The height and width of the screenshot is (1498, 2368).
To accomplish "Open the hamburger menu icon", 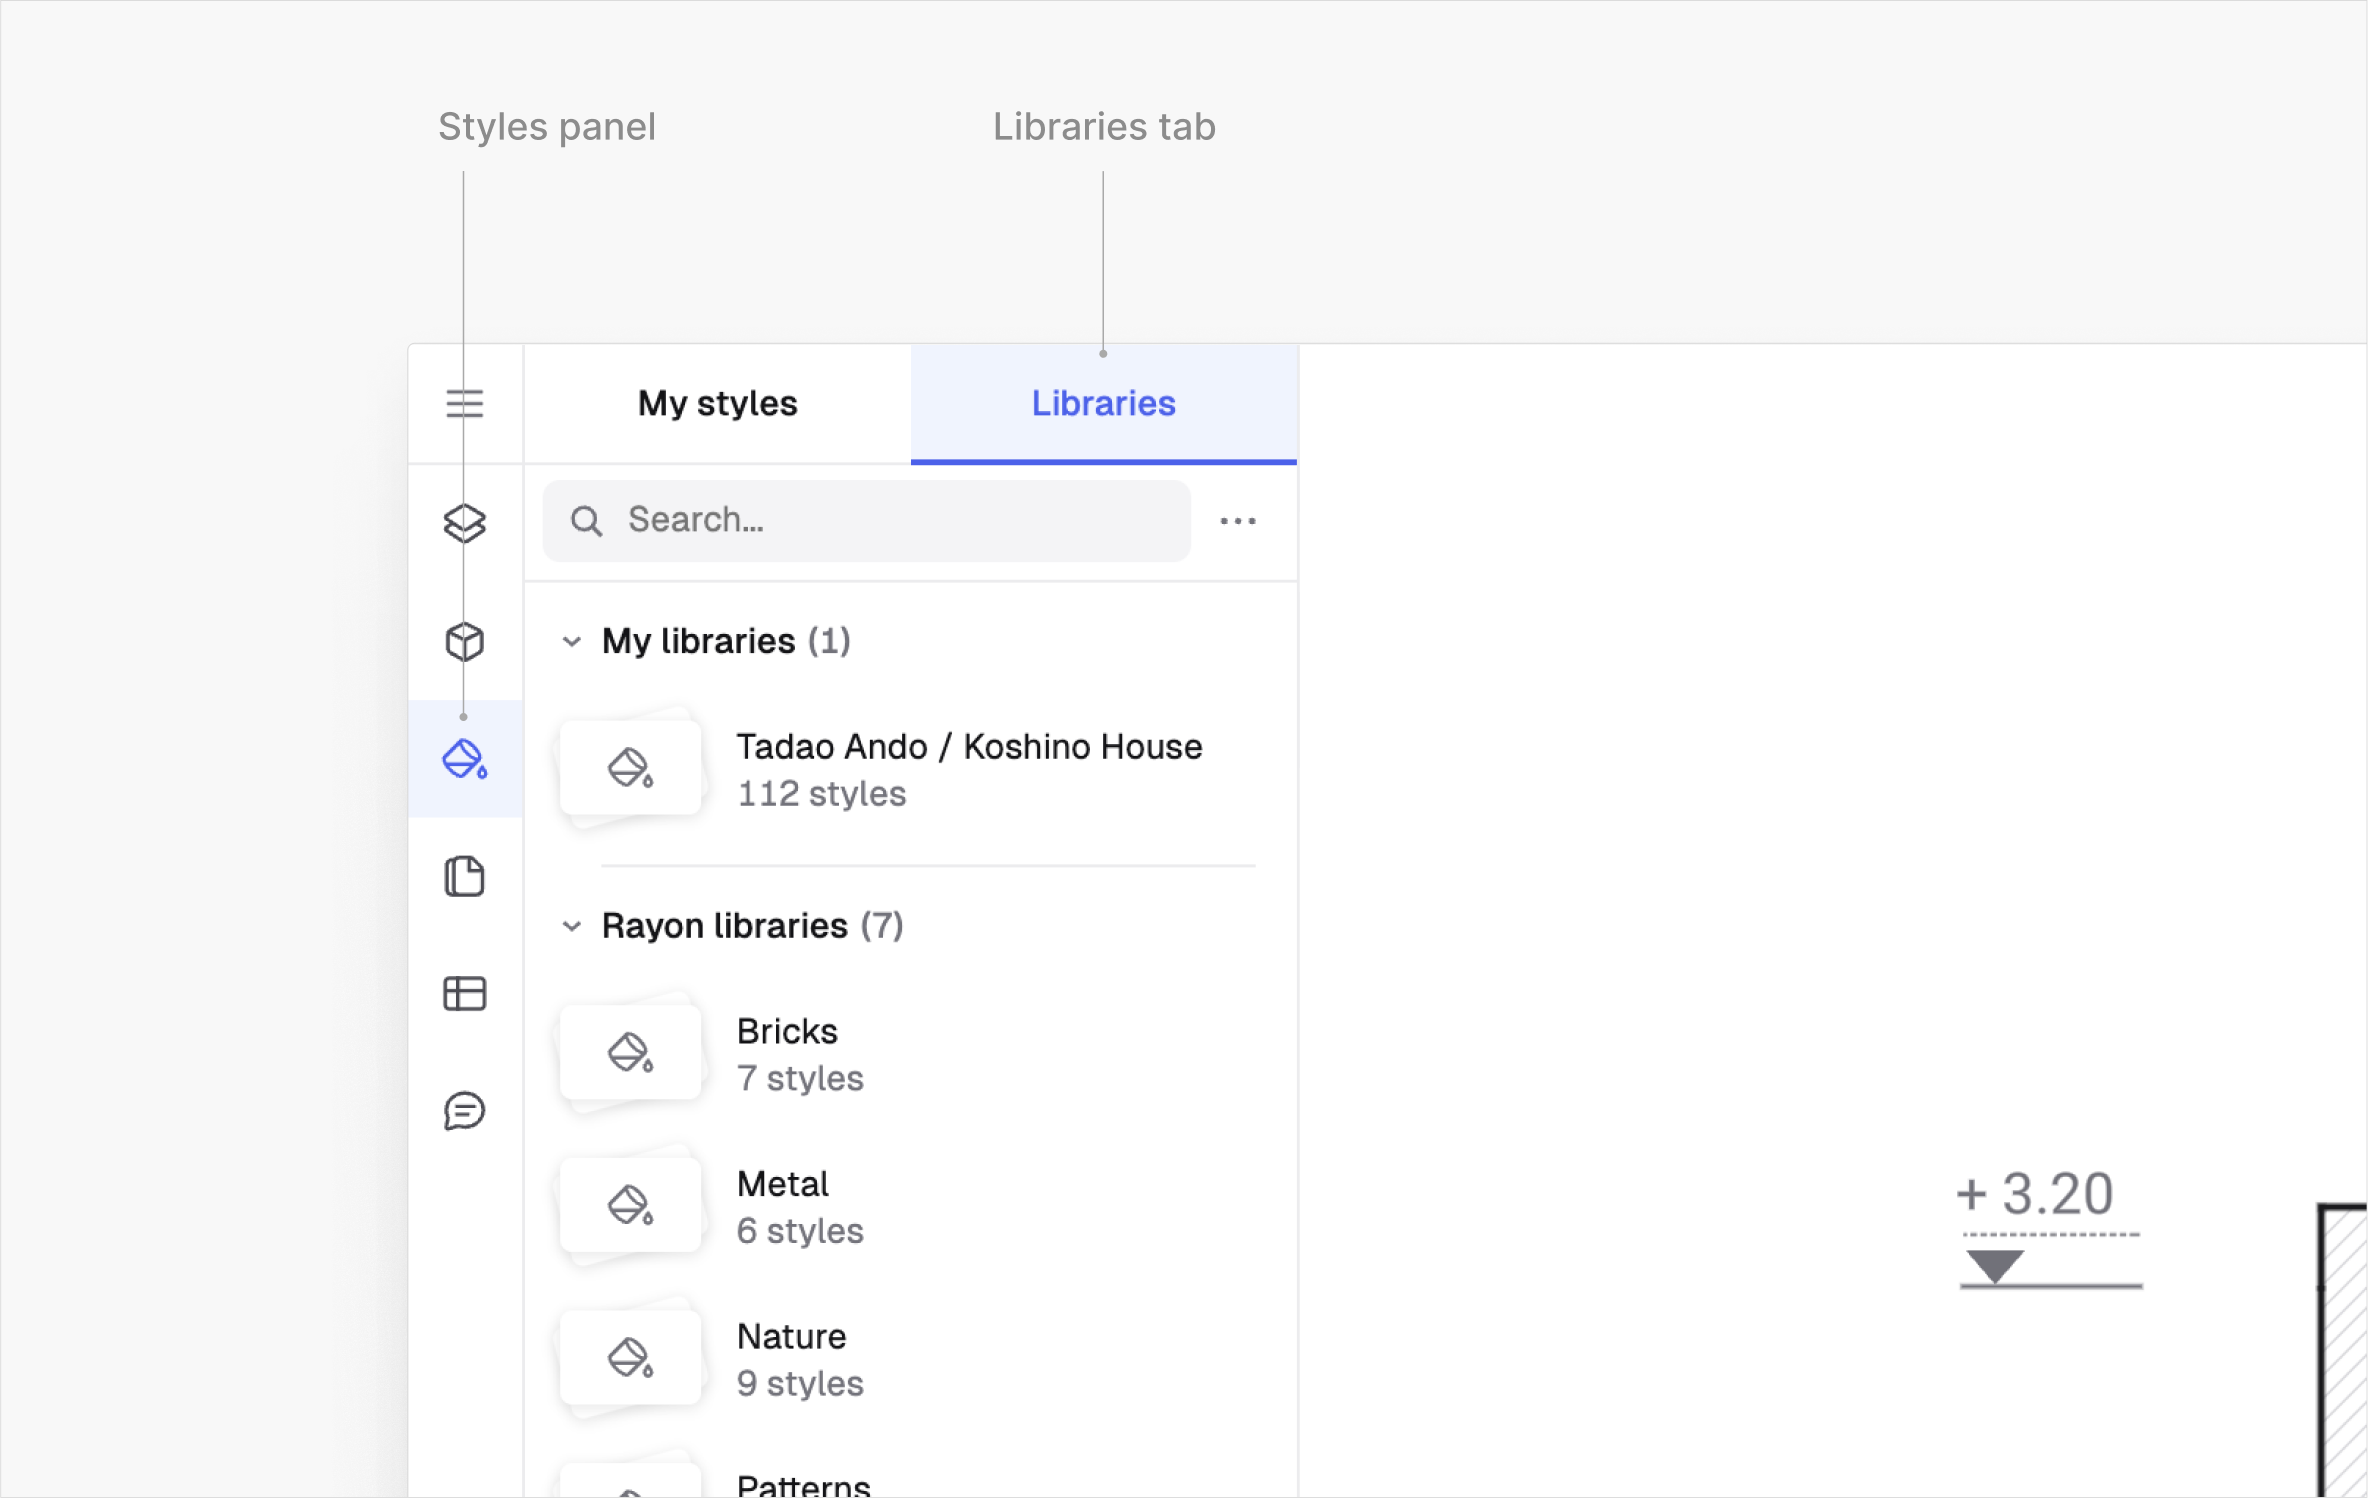I will point(464,403).
